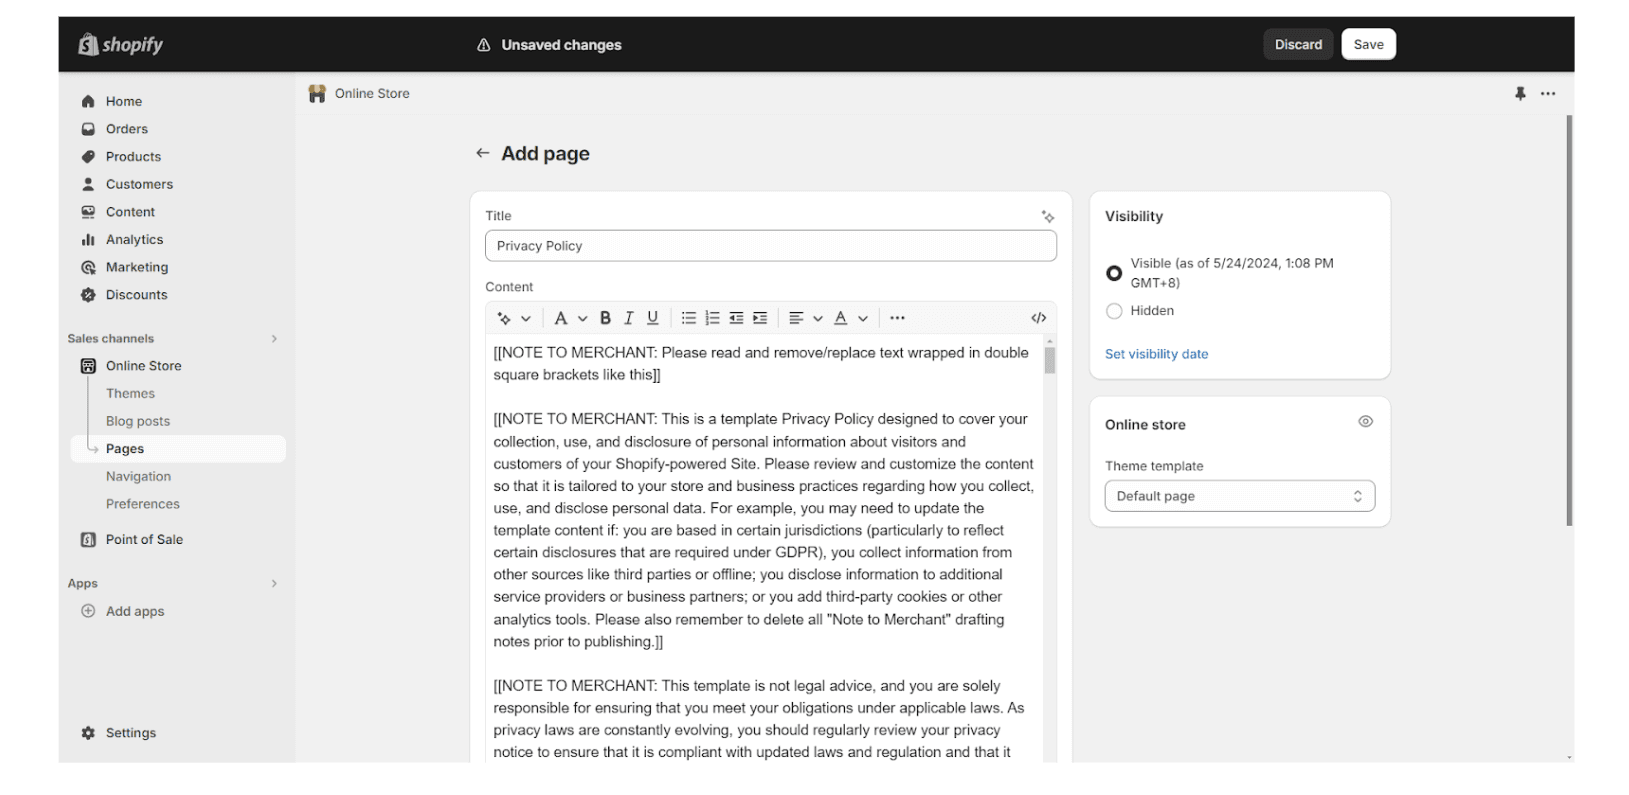This screenshot has width=1629, height=795.
Task: Open Settings gear icon
Action: 88,733
